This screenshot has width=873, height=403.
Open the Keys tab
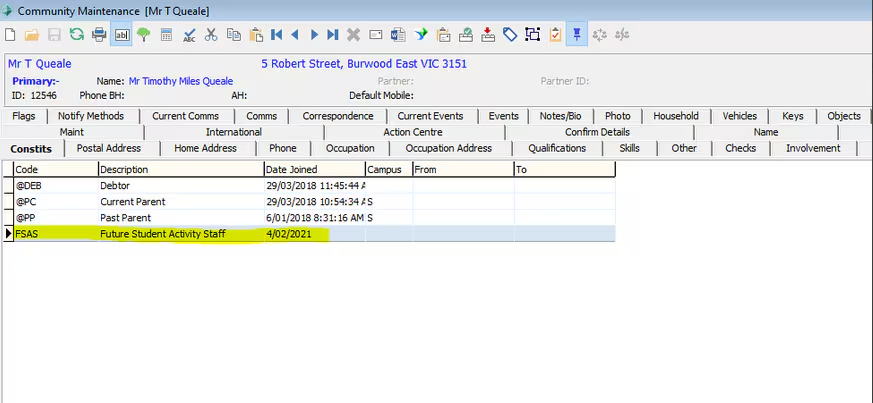(x=792, y=116)
